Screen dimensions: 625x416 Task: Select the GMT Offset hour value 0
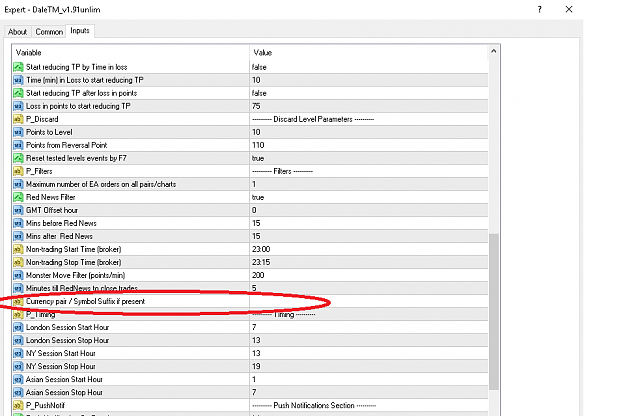click(254, 210)
